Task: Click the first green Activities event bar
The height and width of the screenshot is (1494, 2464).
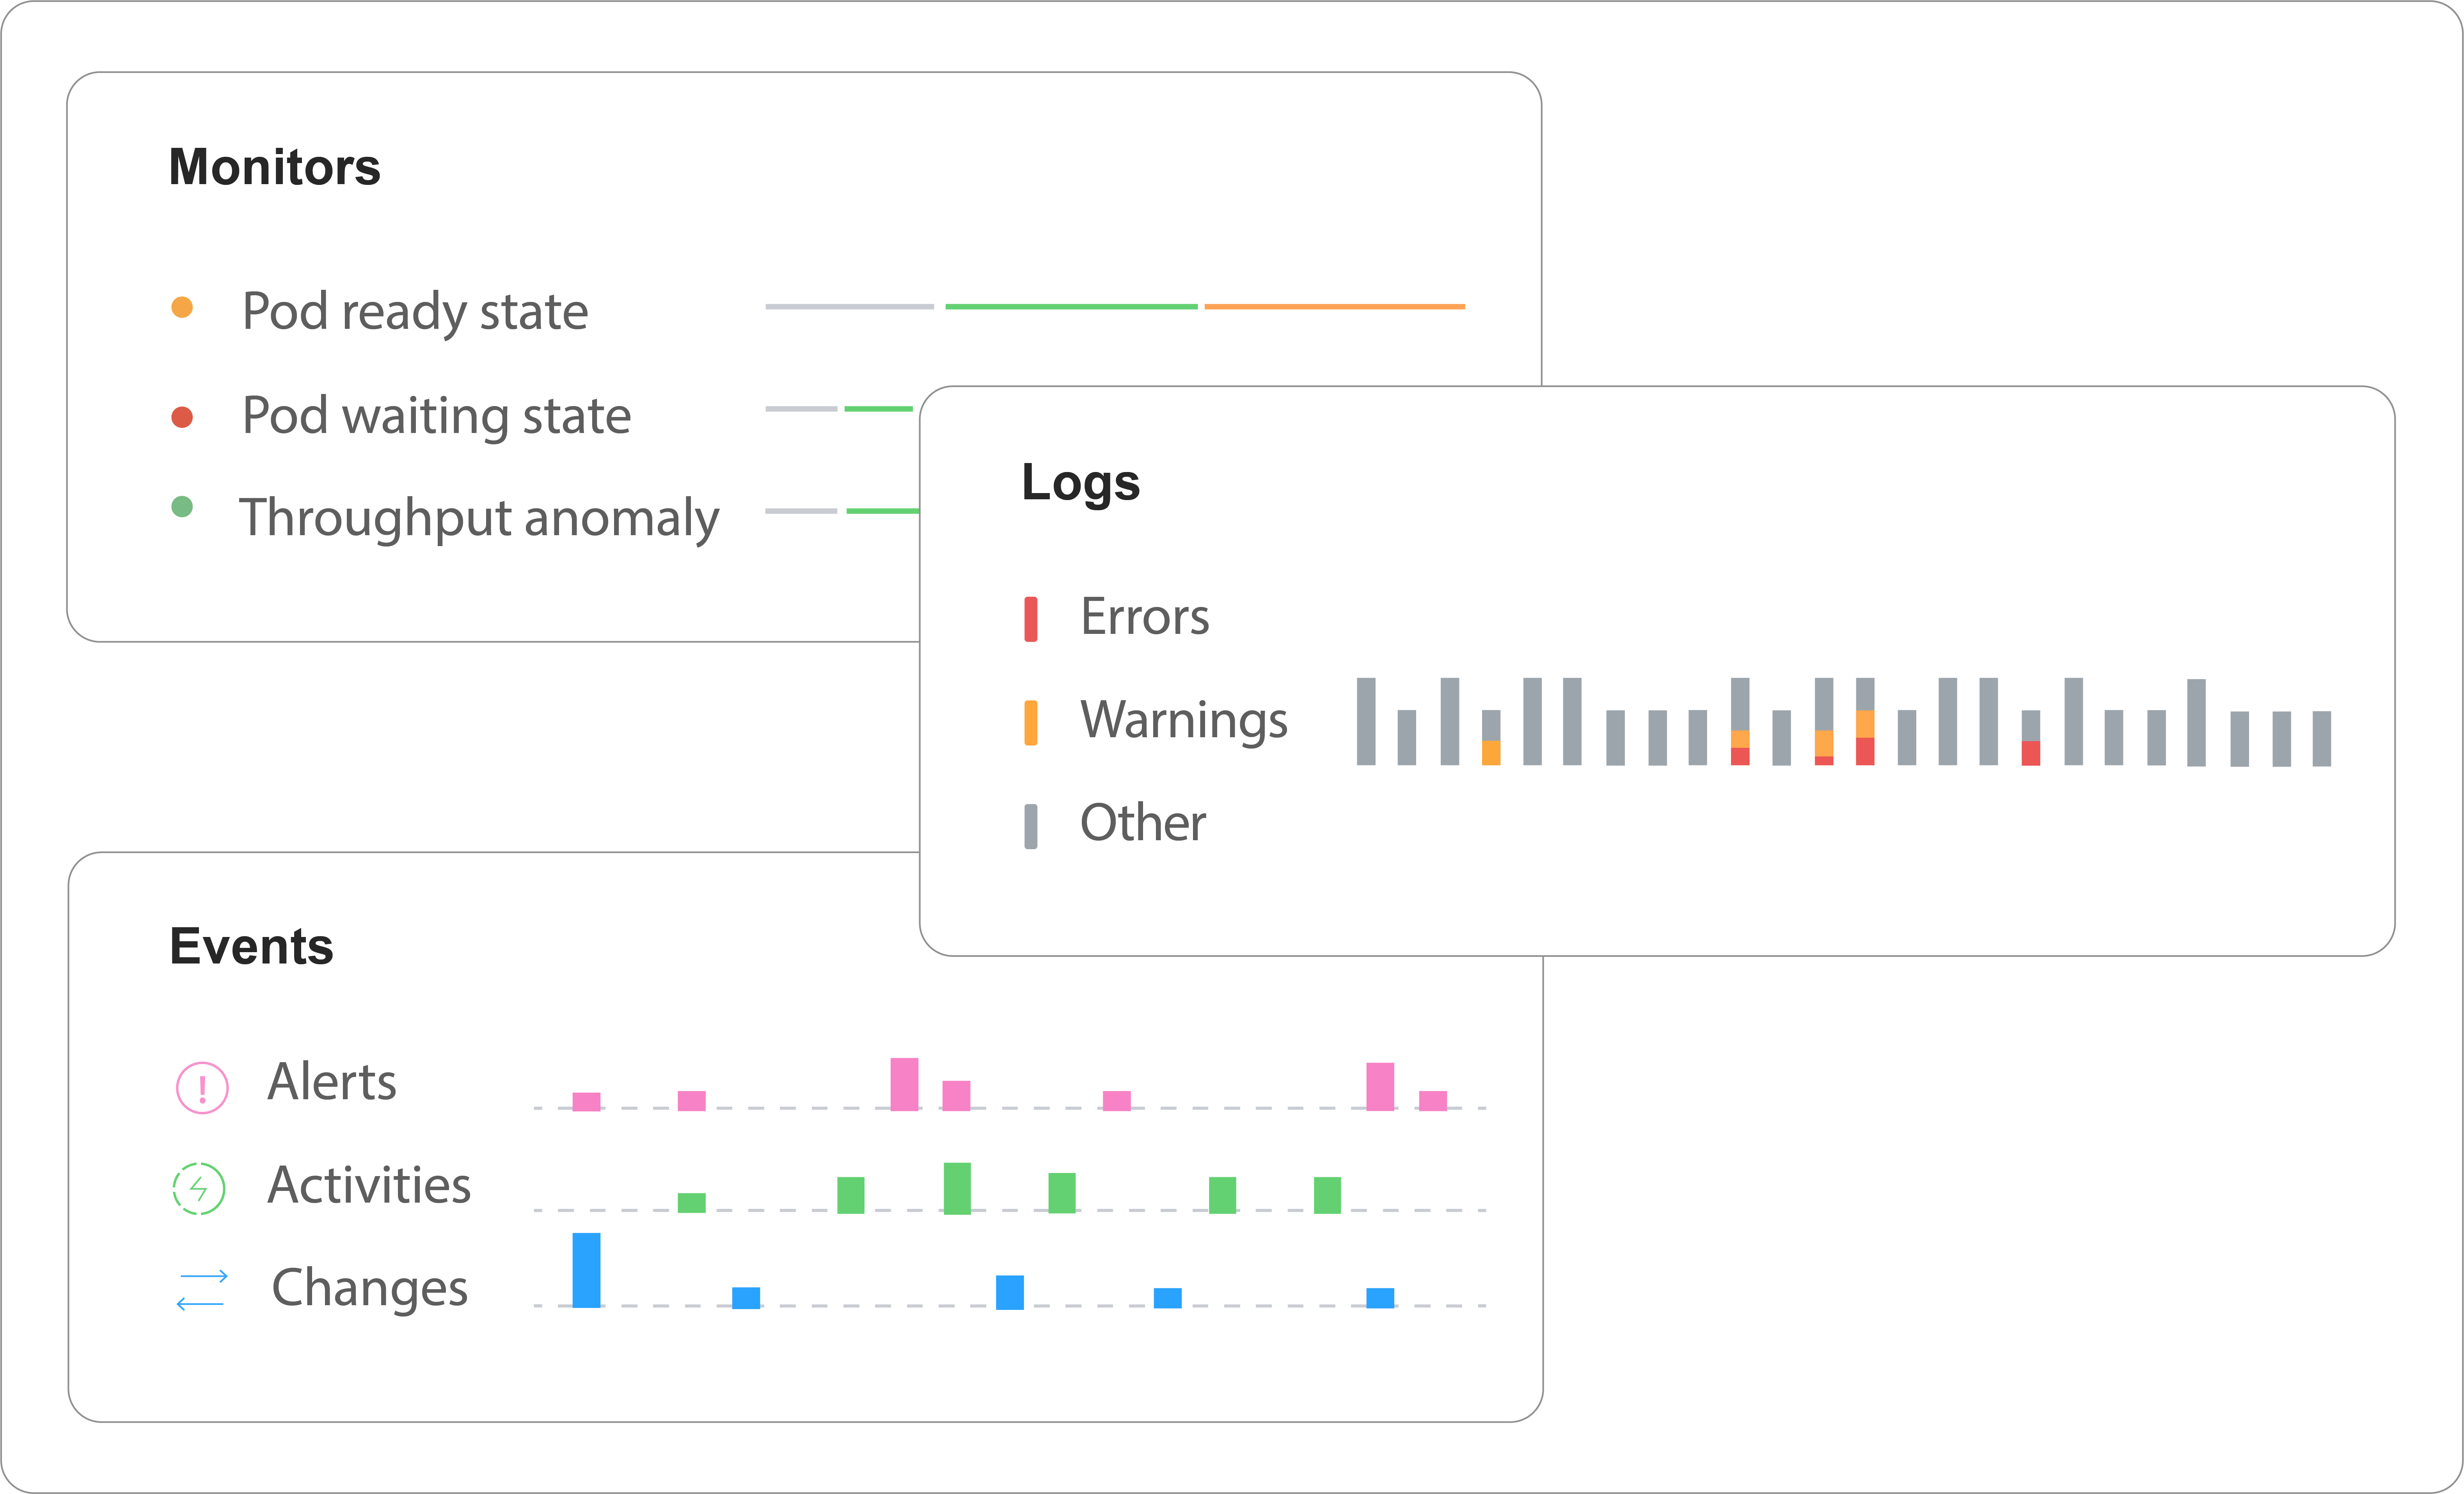Action: [691, 1202]
